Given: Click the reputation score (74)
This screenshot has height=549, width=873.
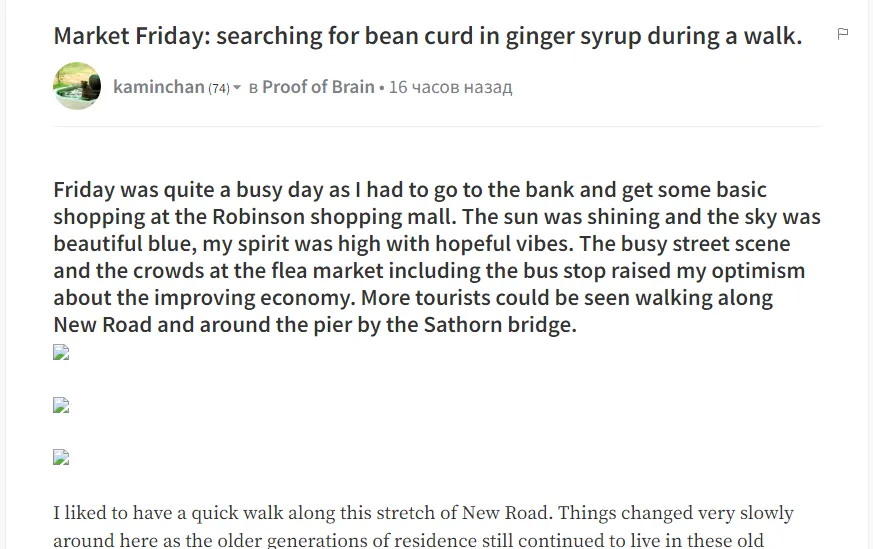Looking at the screenshot, I should point(219,88).
